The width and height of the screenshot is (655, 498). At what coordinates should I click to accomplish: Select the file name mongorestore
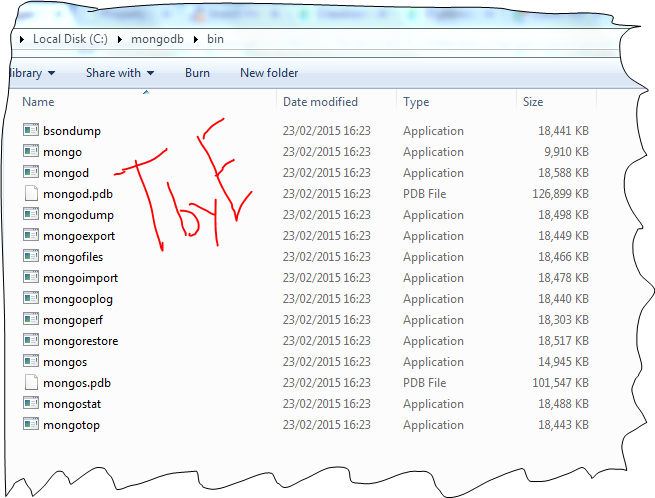(81, 341)
